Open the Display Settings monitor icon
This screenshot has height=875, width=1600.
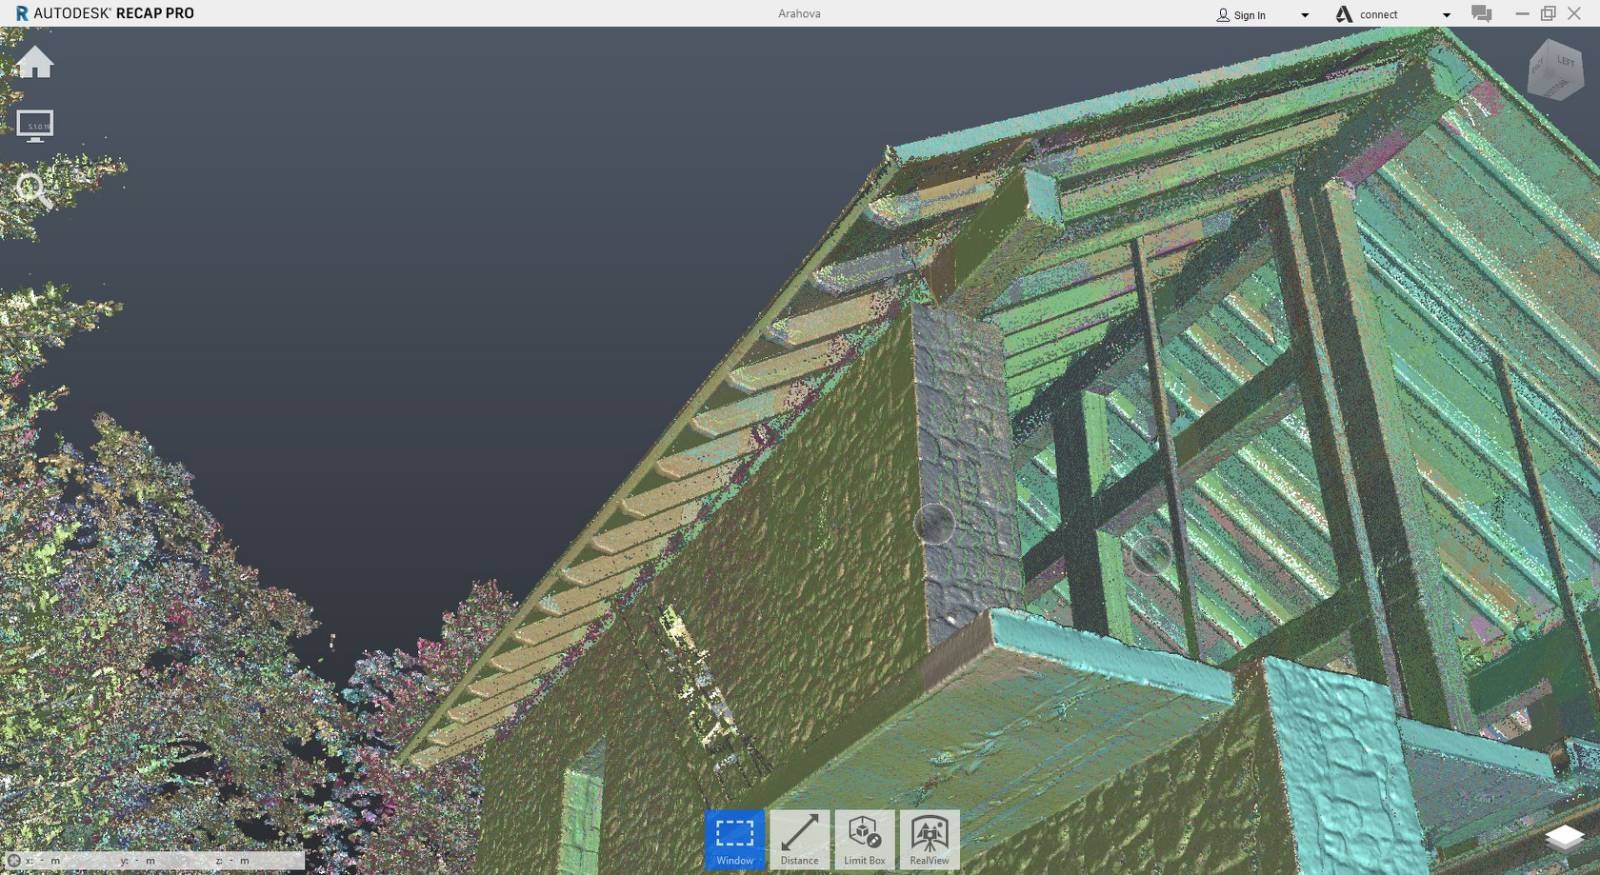tap(35, 126)
